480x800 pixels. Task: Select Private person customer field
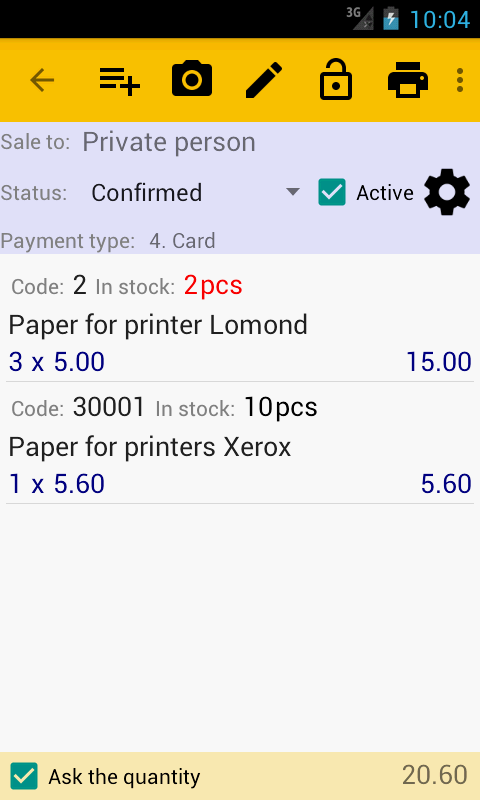[x=169, y=142]
